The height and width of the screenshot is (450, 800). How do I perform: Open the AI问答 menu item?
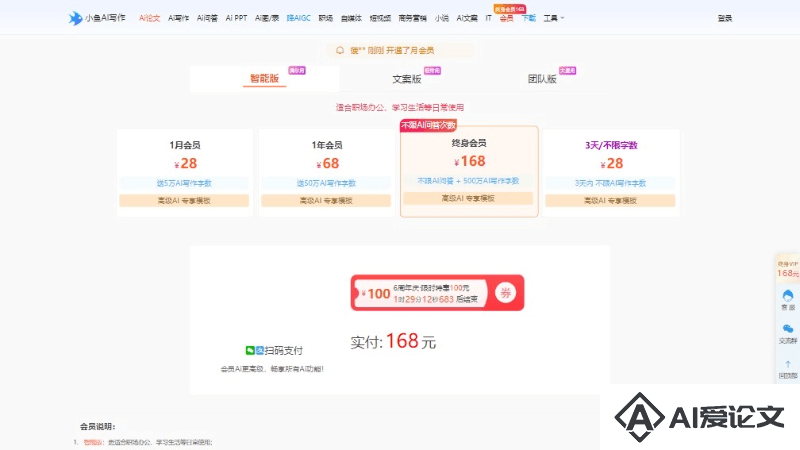click(x=207, y=18)
